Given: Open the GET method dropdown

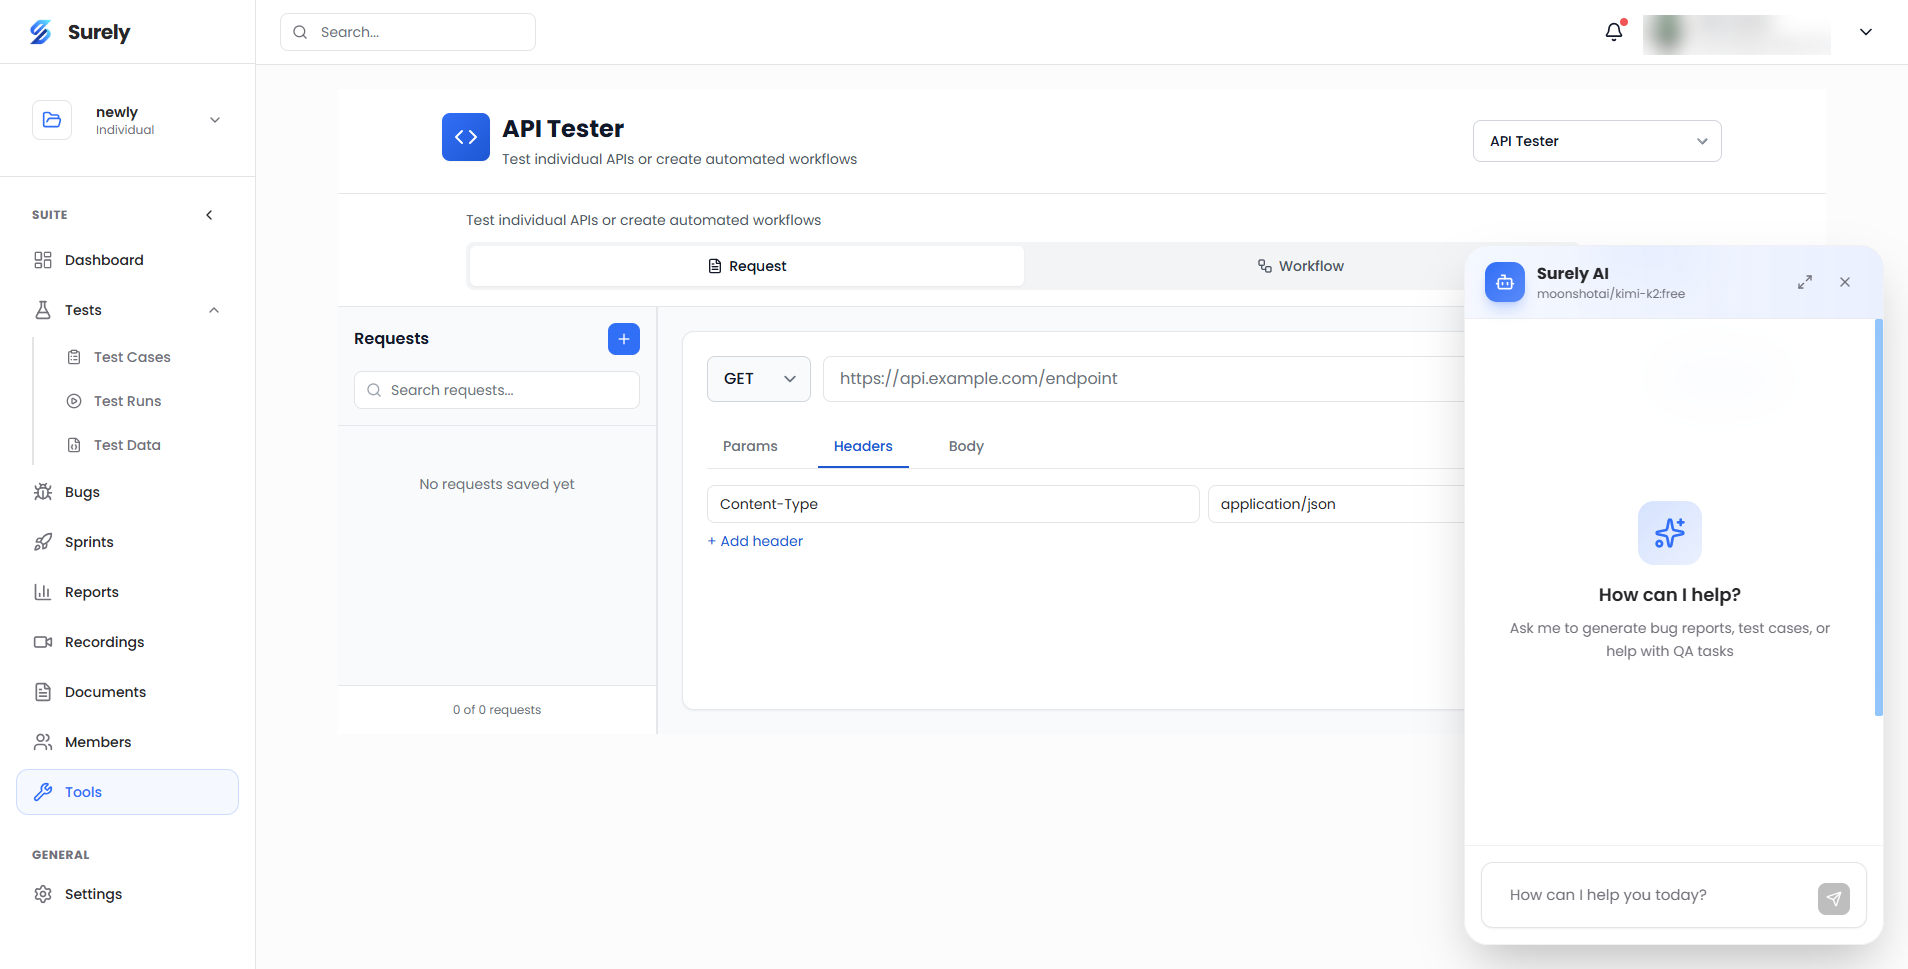Looking at the screenshot, I should point(758,378).
